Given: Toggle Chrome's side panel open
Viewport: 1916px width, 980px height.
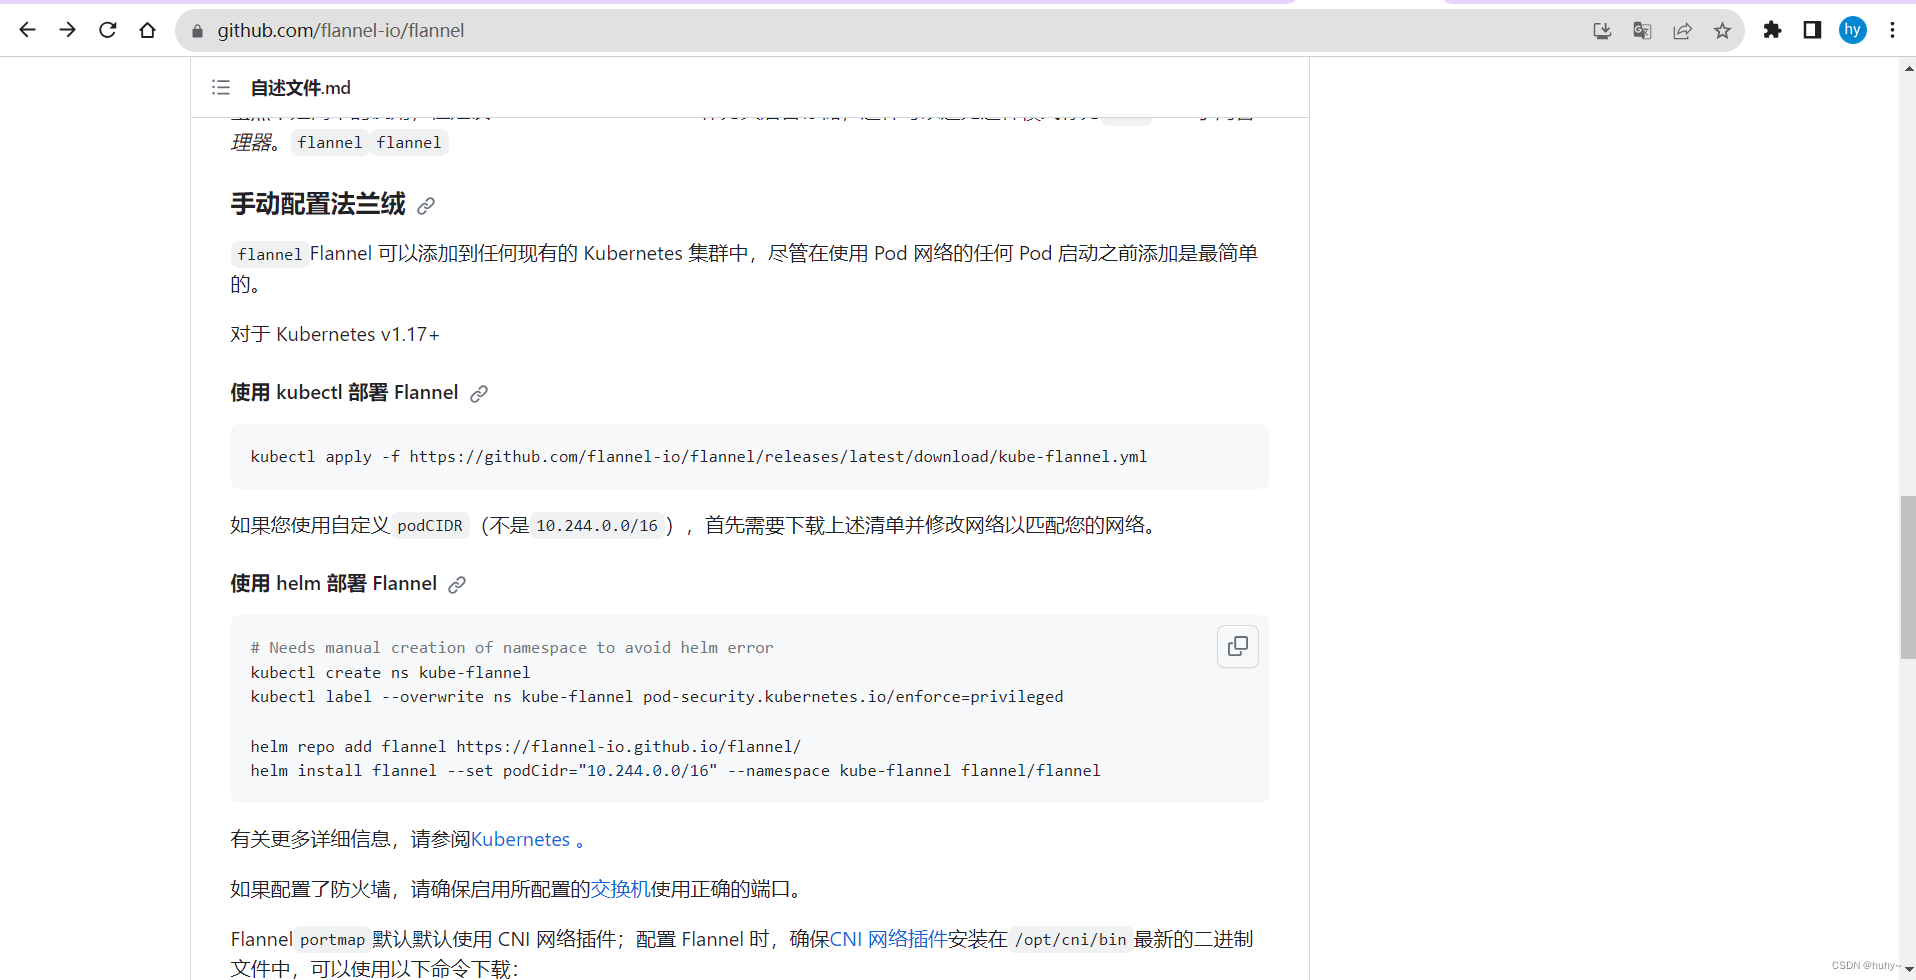Looking at the screenshot, I should [x=1810, y=30].
